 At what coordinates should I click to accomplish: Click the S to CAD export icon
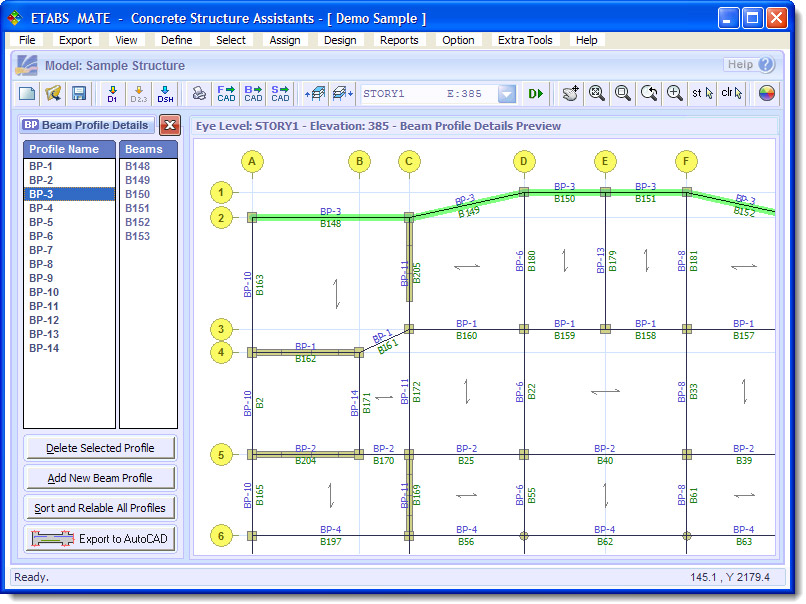tap(280, 93)
